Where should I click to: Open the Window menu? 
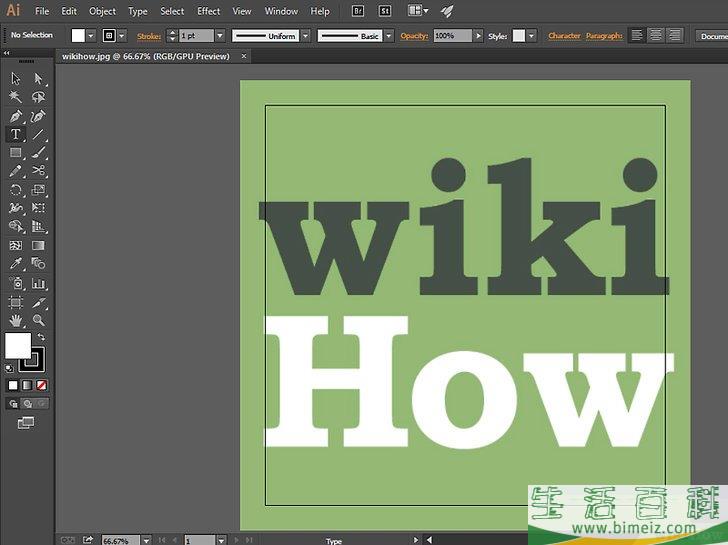point(281,11)
